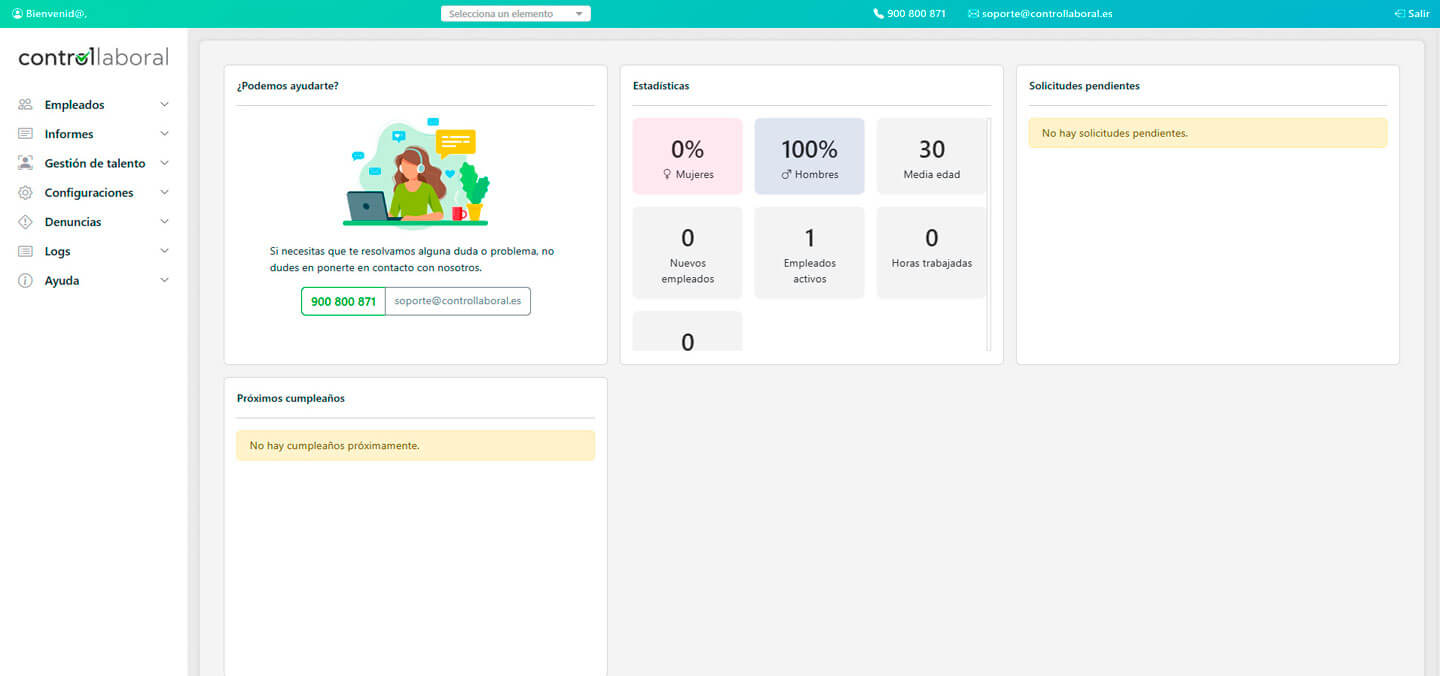Click the Empleados people icon in sidebar
The image size is (1440, 676).
tap(25, 104)
